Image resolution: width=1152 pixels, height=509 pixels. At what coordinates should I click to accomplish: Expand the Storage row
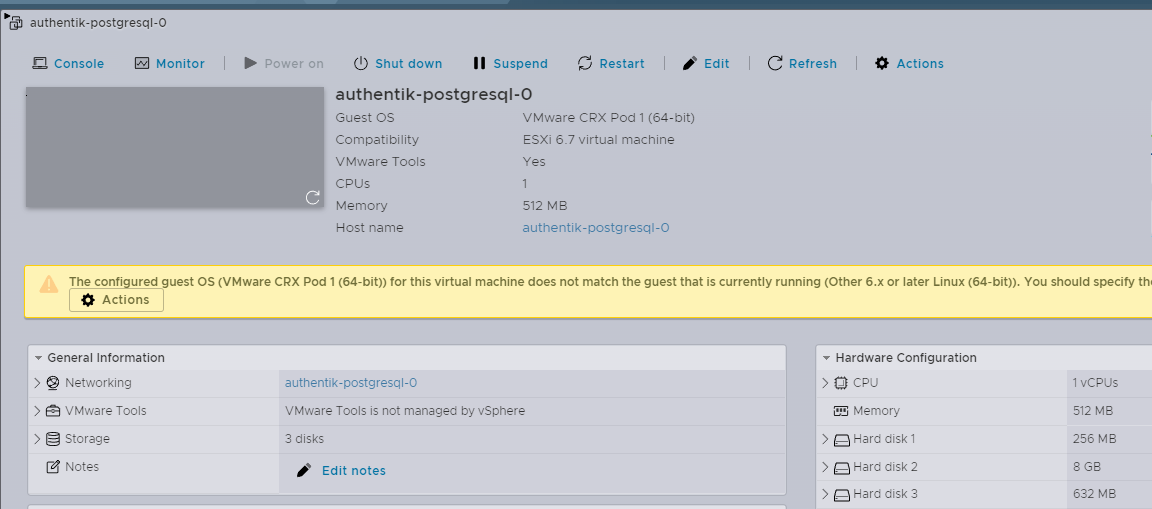pyautogui.click(x=37, y=438)
